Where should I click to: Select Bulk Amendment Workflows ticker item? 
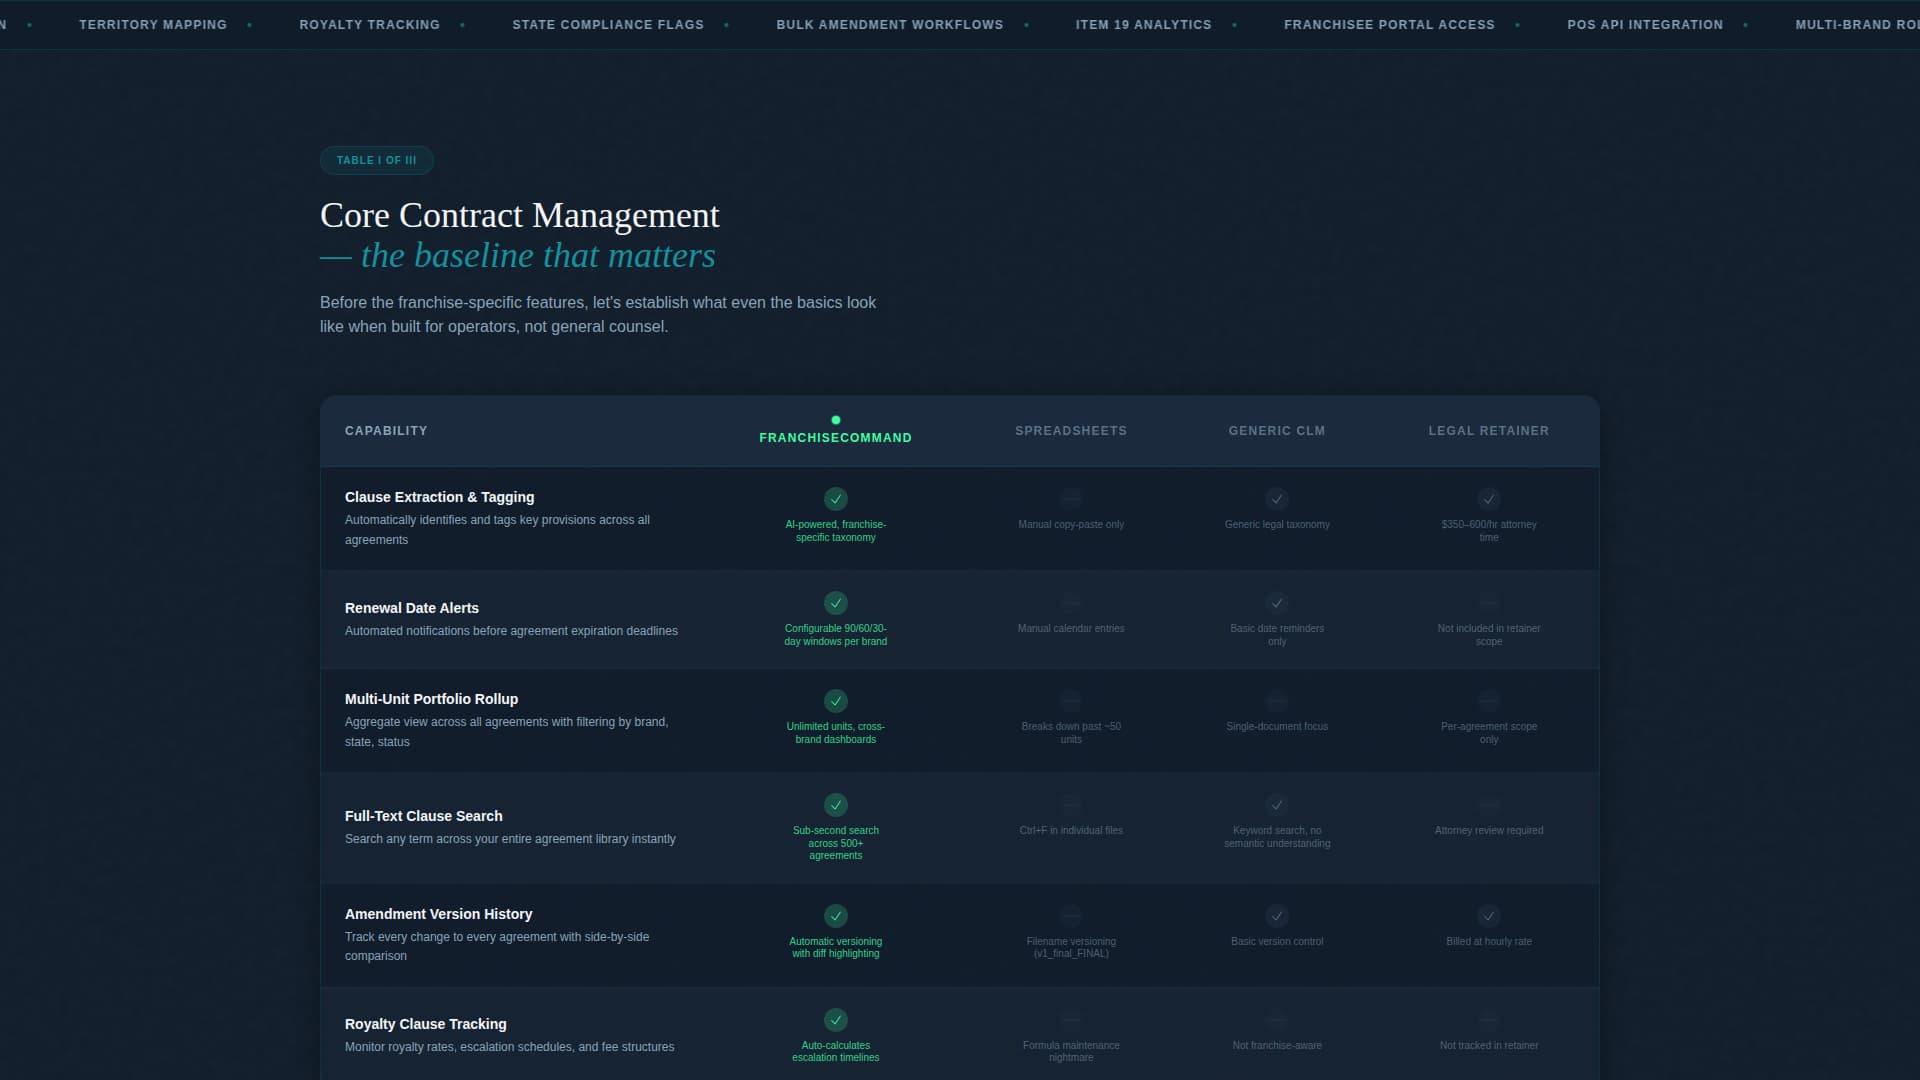[889, 24]
